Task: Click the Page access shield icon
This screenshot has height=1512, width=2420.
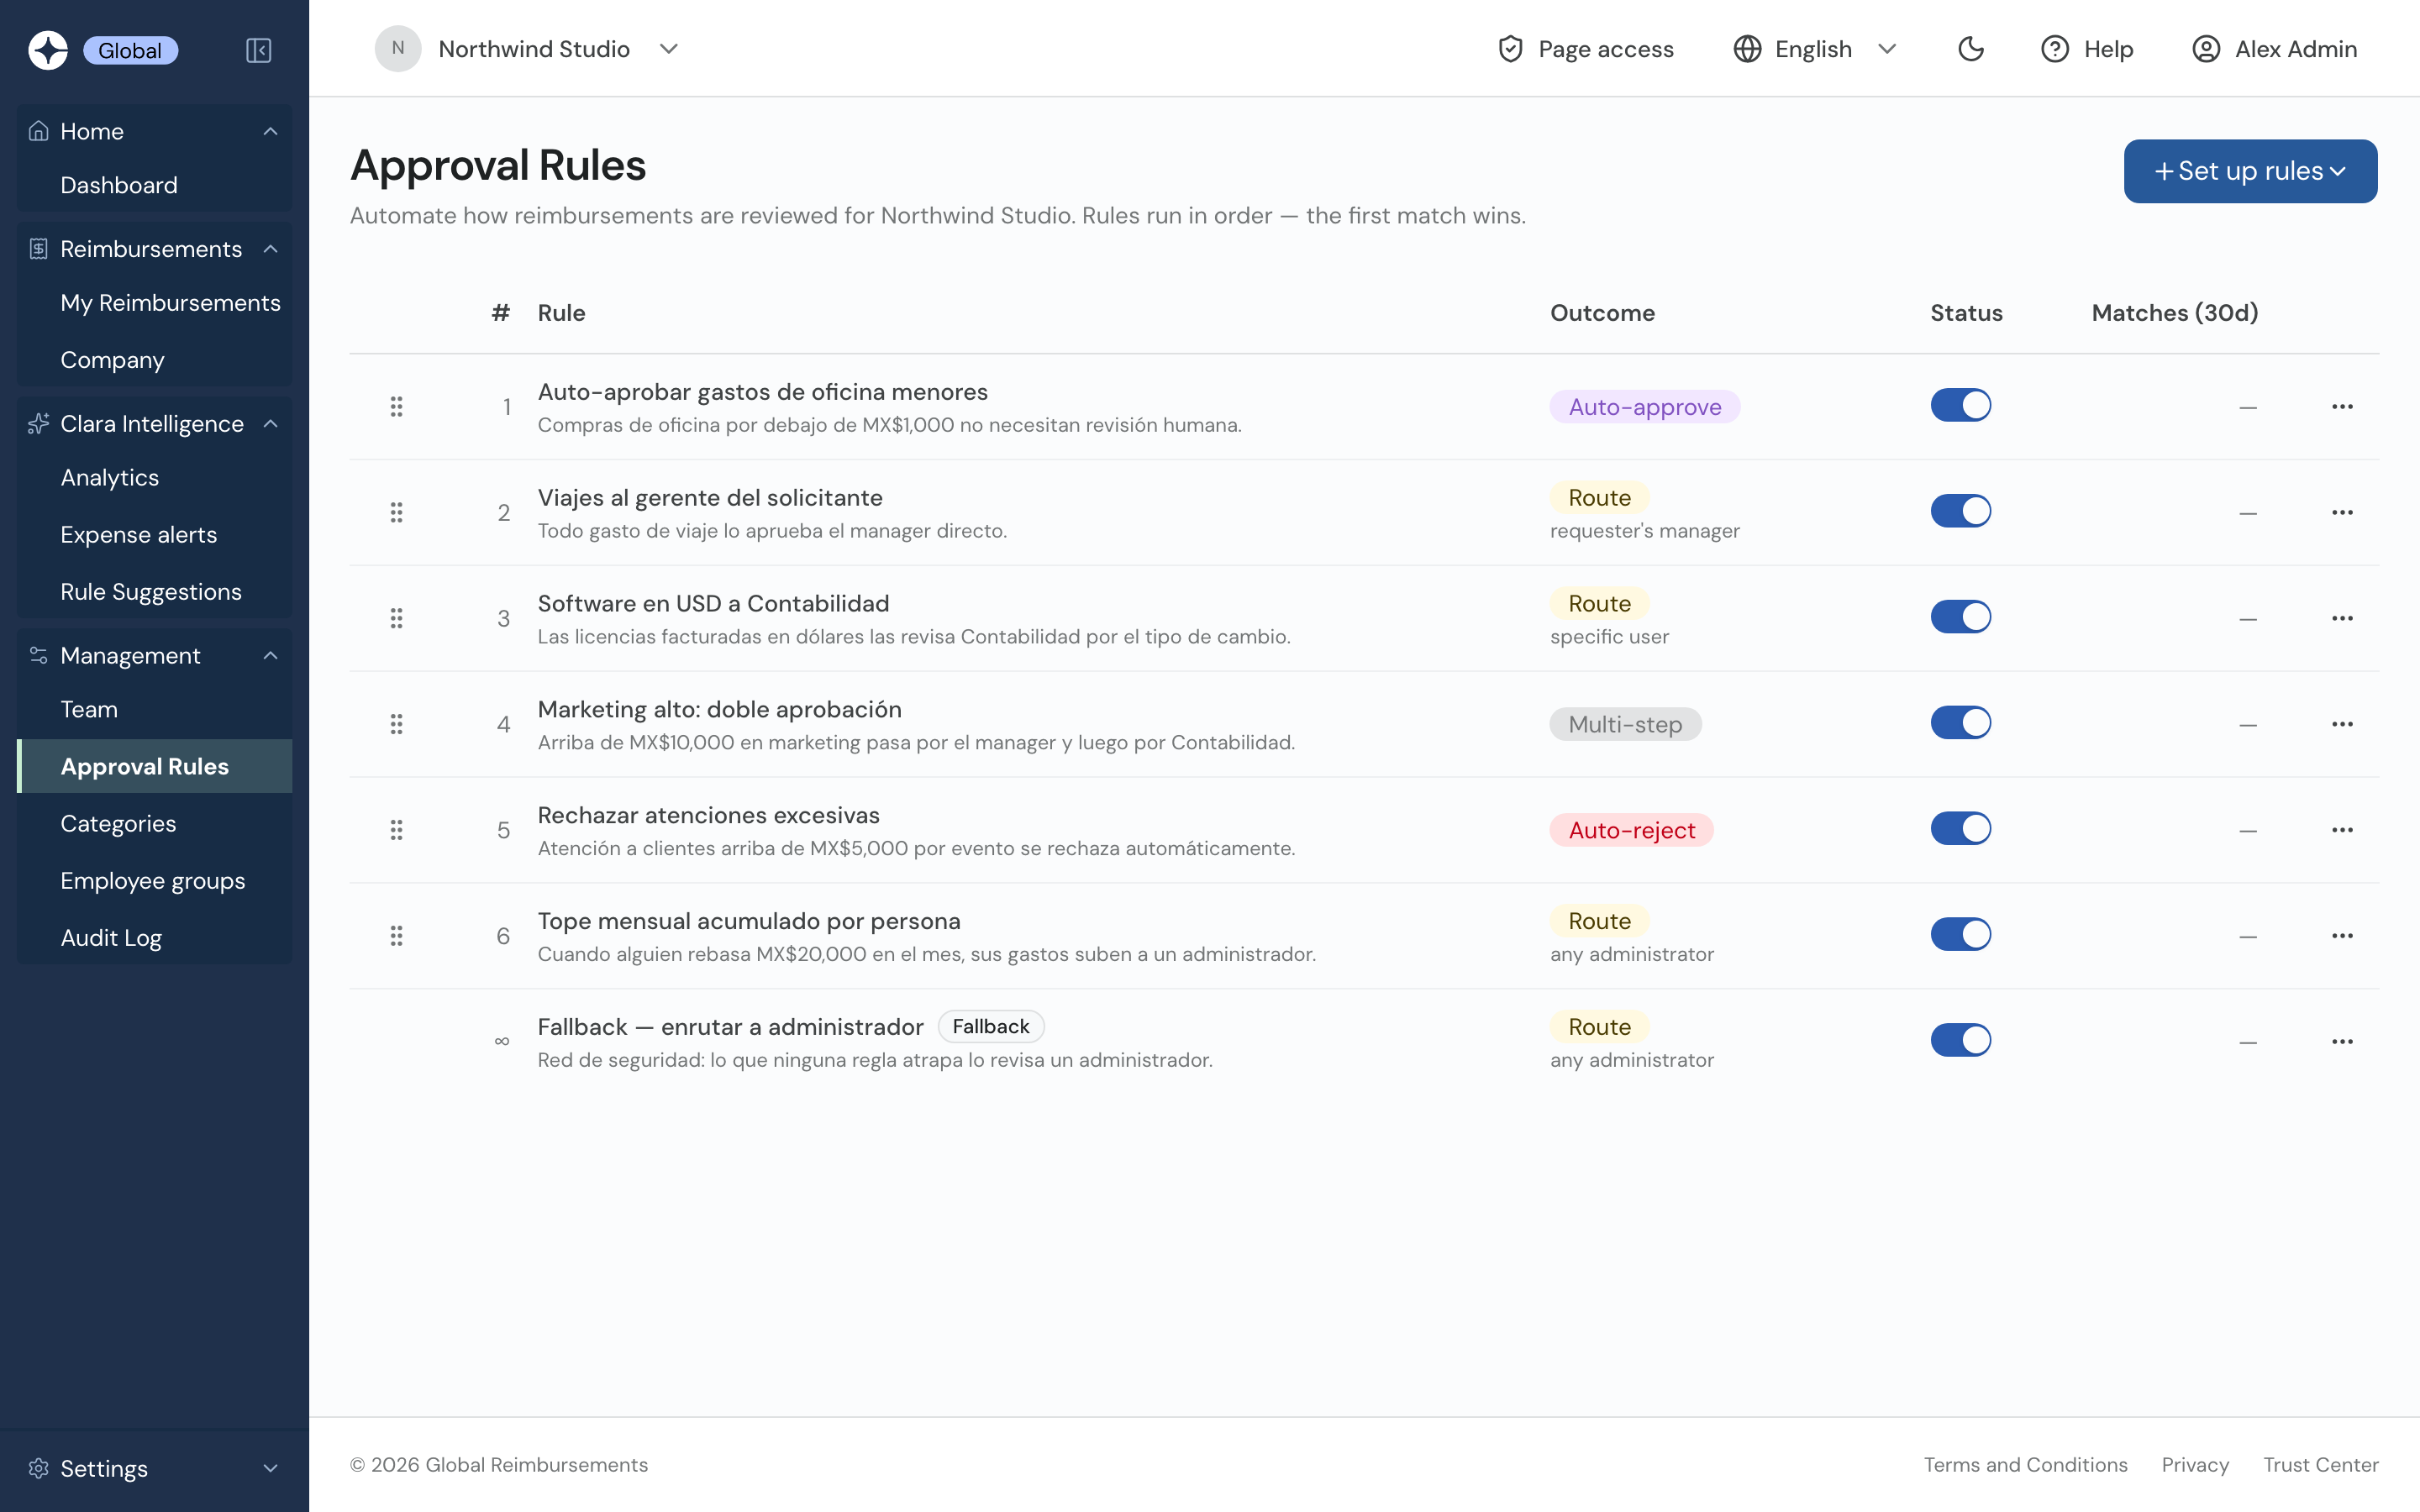Action: point(1510,49)
